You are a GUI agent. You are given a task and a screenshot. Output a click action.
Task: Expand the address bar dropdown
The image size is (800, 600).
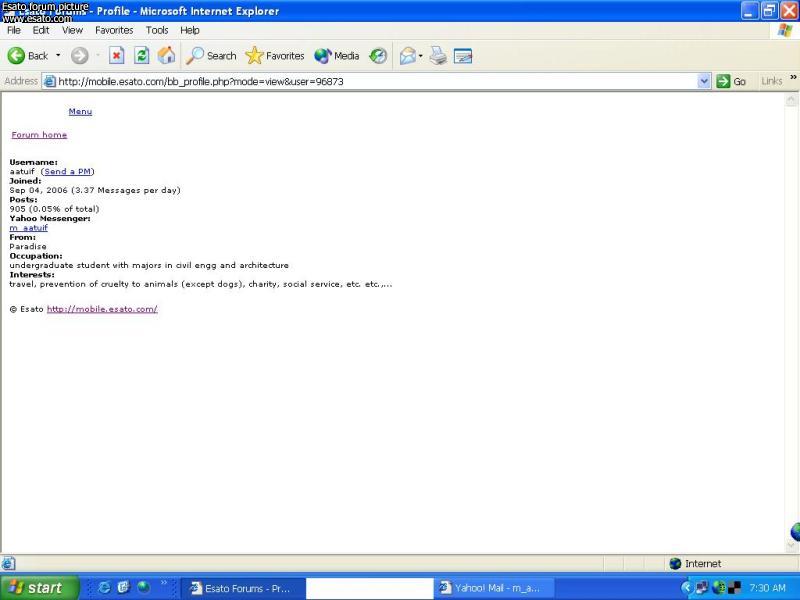click(x=704, y=81)
